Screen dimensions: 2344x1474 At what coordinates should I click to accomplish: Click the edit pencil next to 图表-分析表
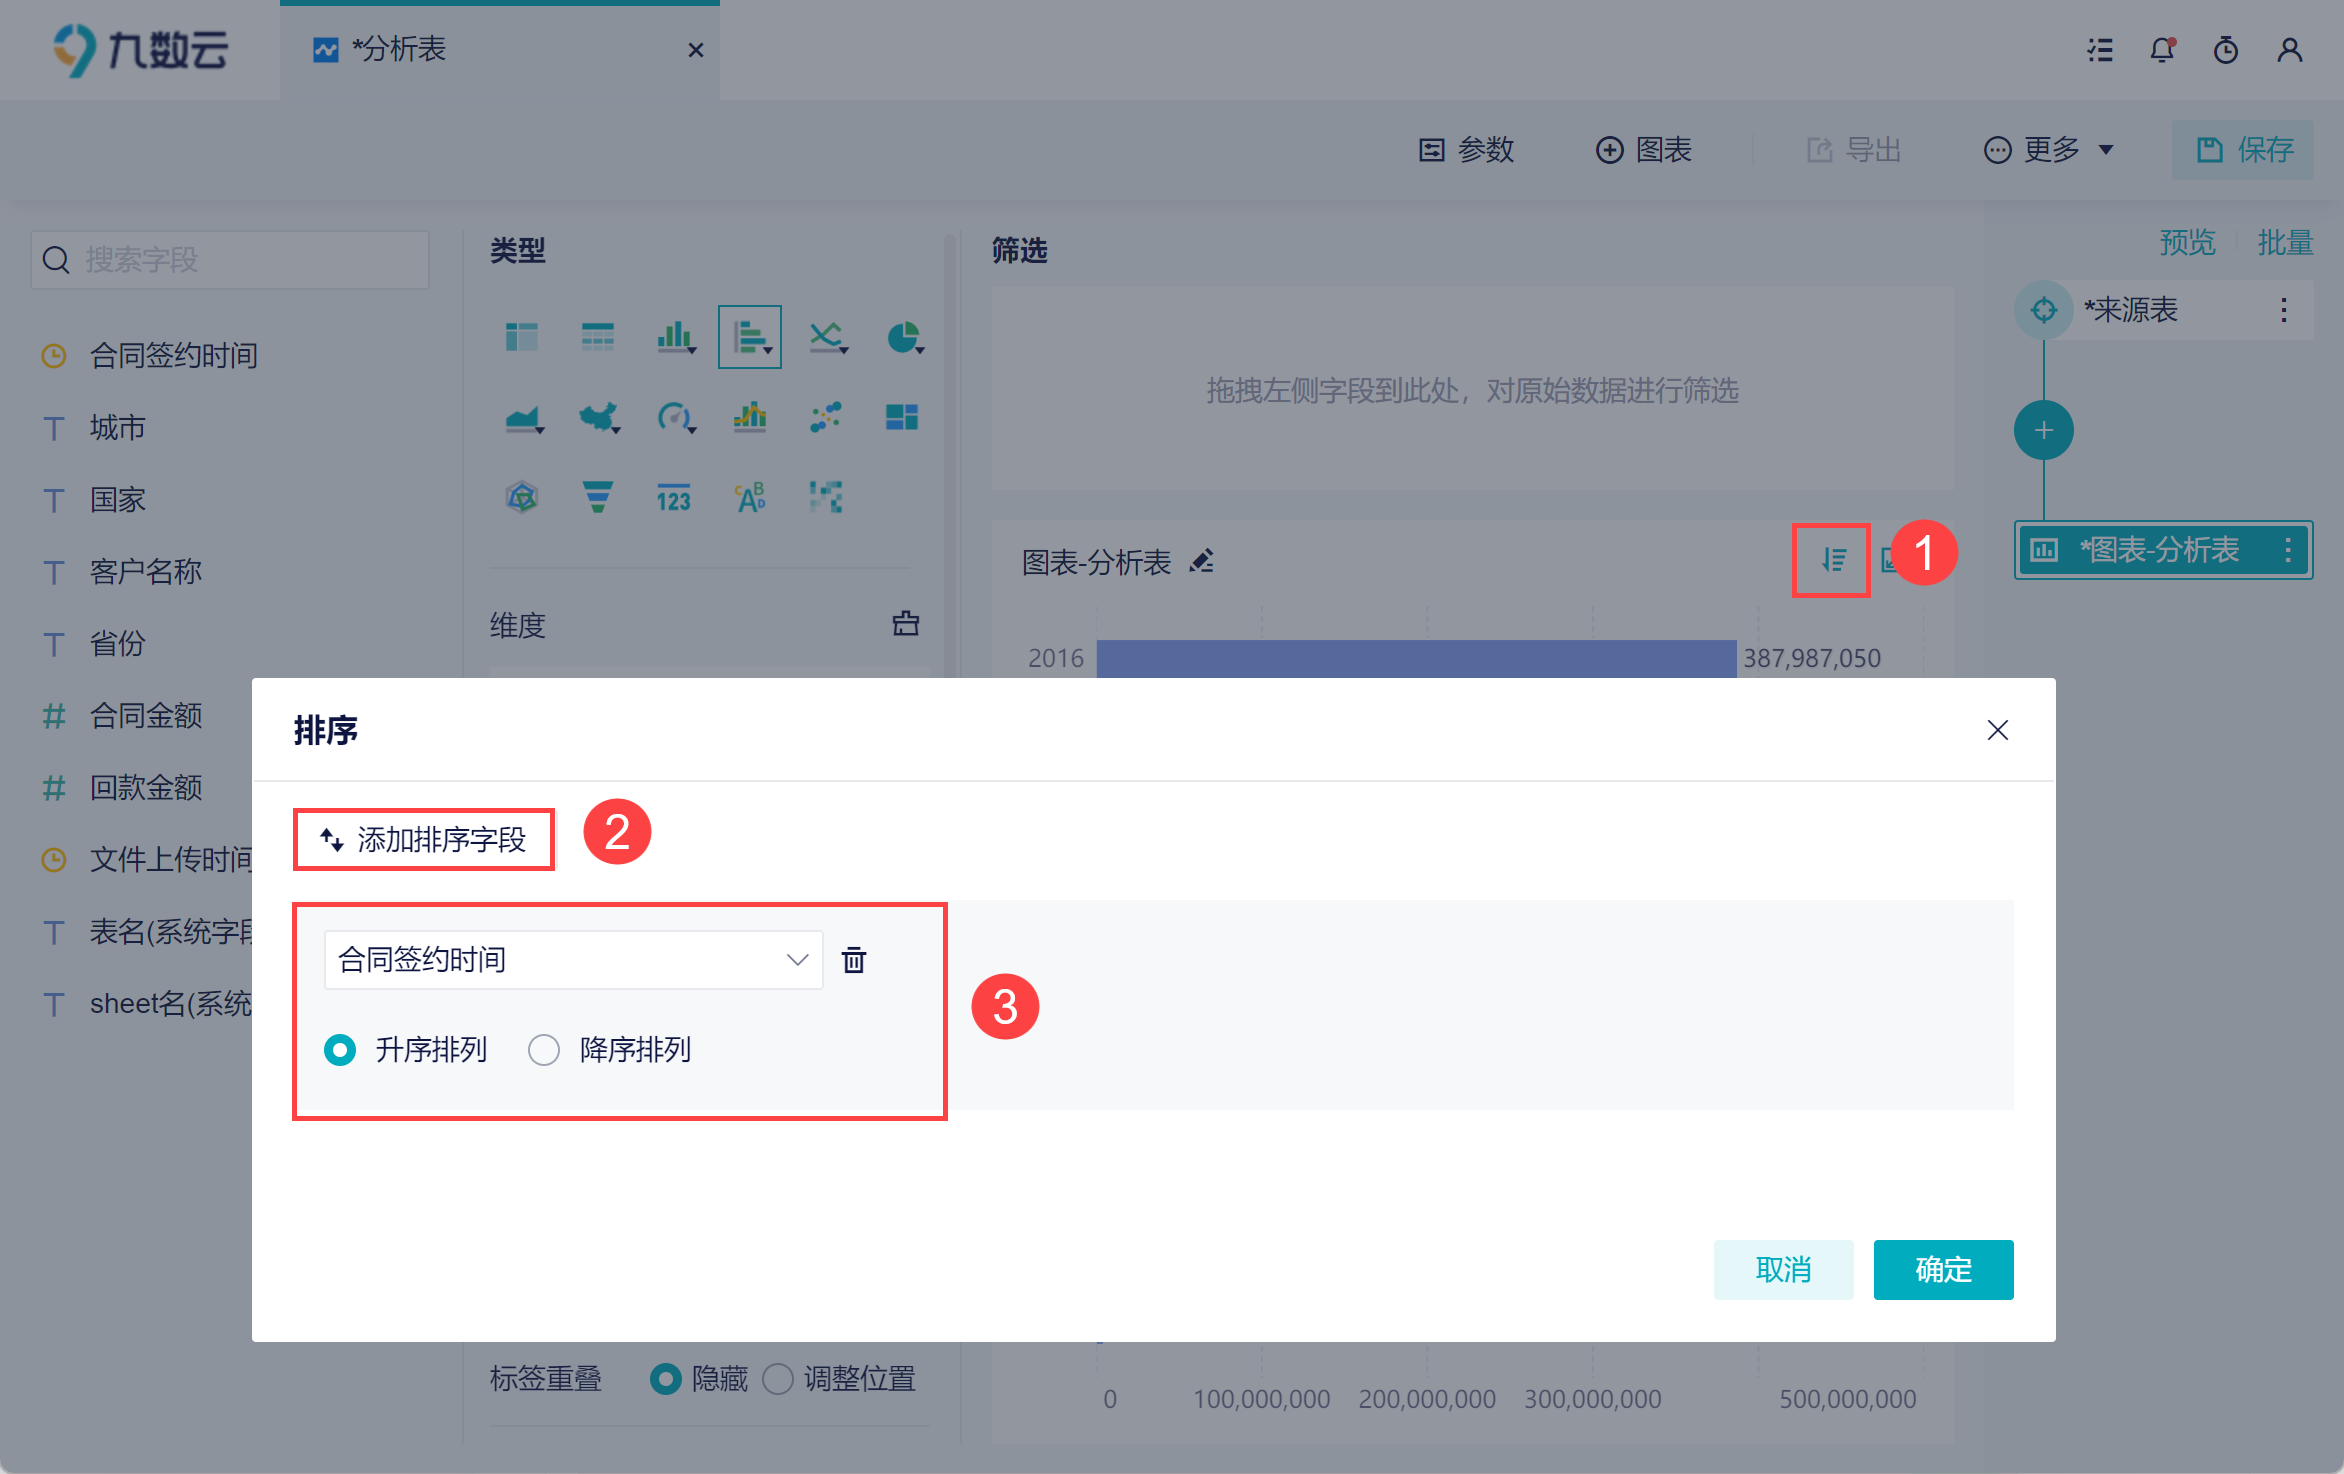coord(1202,562)
